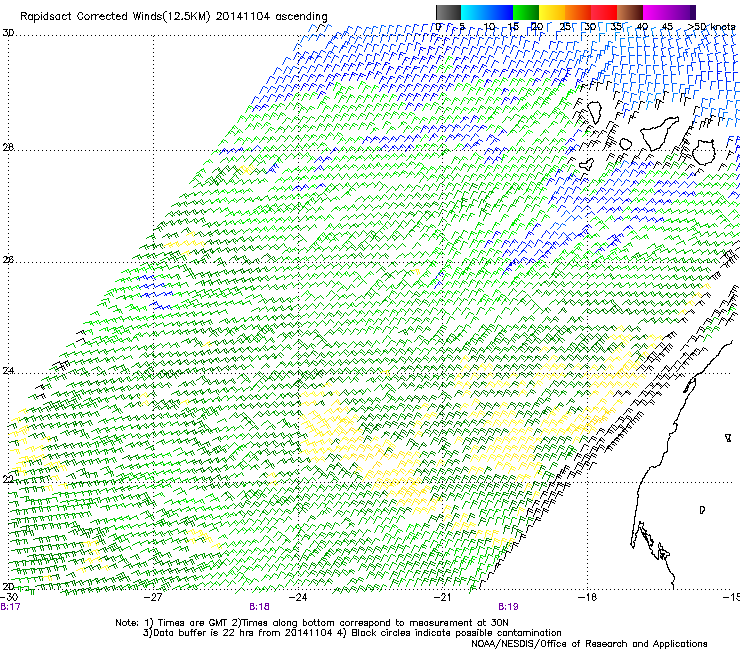Click the El Hierro island outline
Viewport: 740px width, 650px height.
586,164
